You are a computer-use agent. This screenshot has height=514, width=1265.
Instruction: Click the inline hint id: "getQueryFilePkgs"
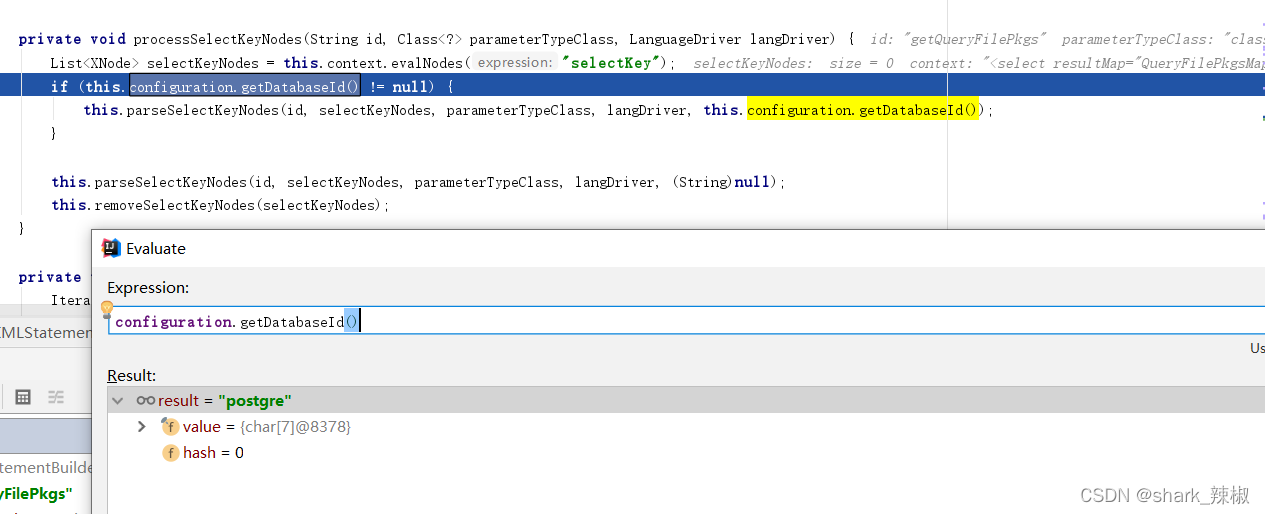tap(958, 39)
